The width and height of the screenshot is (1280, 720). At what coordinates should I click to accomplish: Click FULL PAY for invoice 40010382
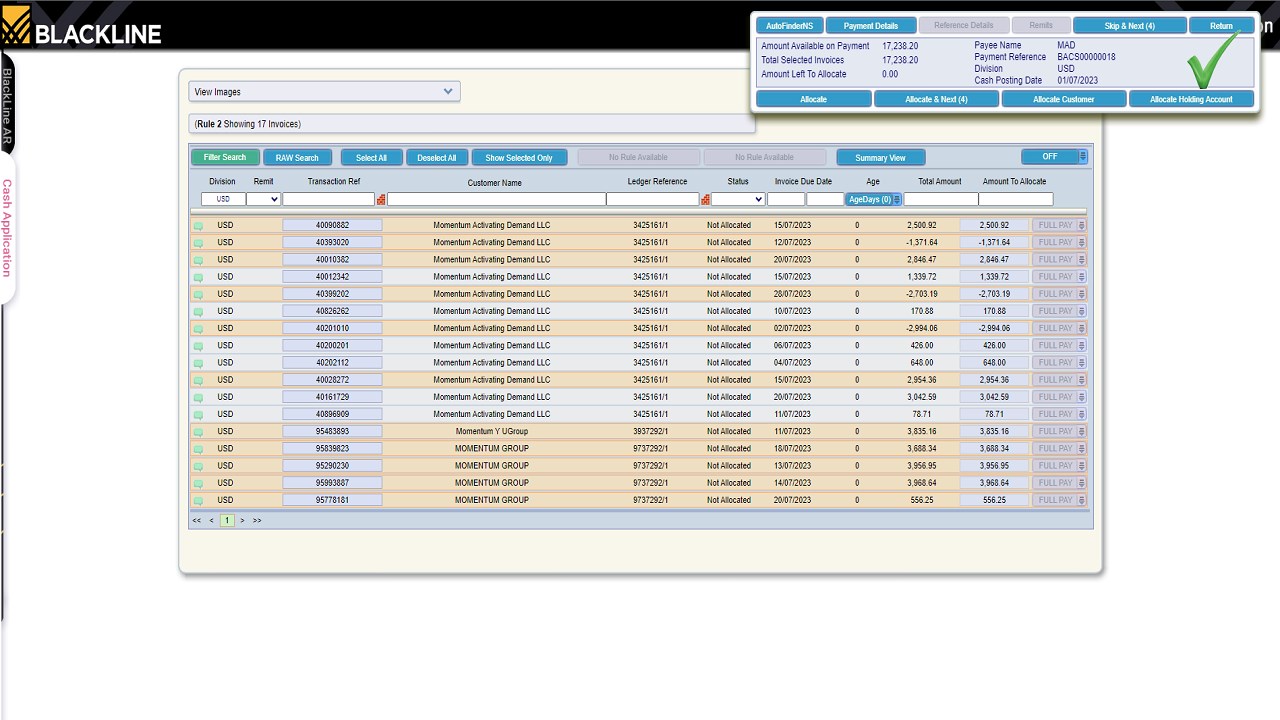pyautogui.click(x=1055, y=260)
